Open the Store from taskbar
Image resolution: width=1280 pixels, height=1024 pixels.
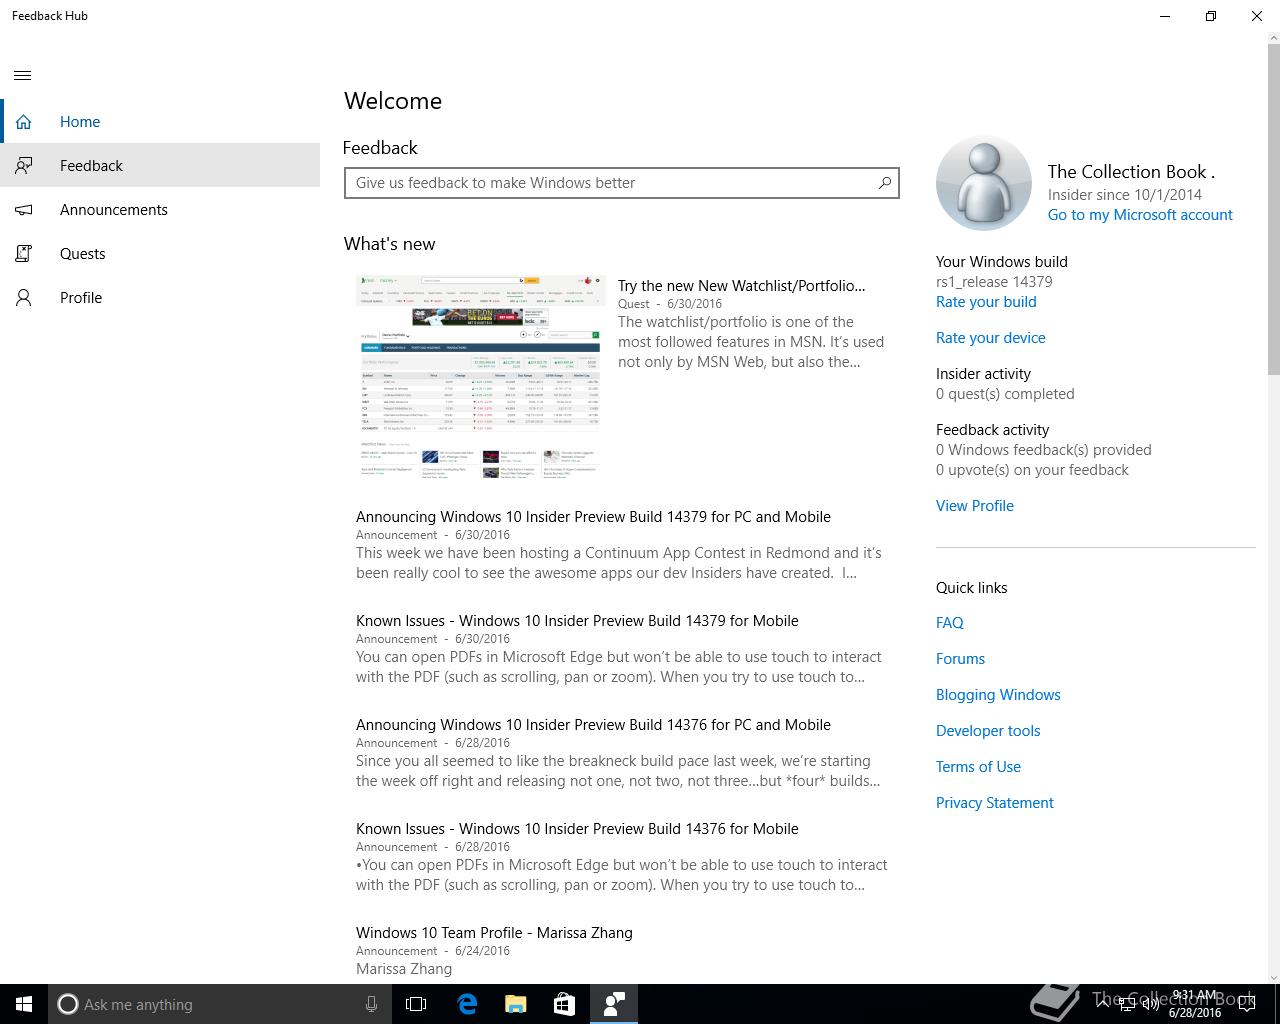(565, 1004)
